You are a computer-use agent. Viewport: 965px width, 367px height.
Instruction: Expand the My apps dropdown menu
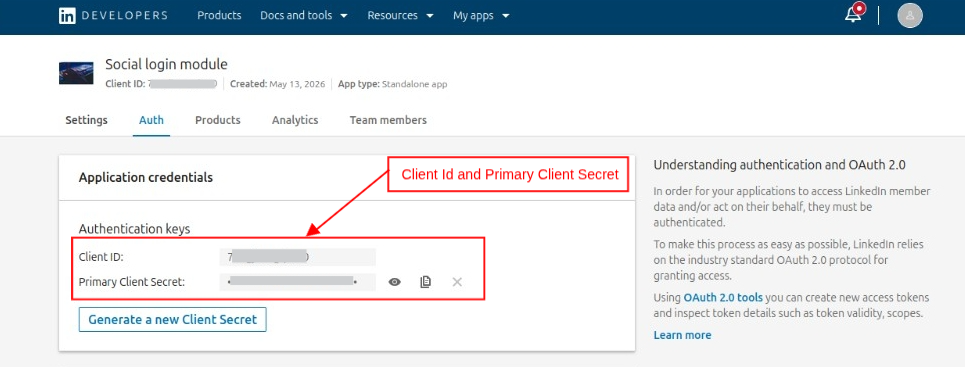pyautogui.click(x=481, y=15)
